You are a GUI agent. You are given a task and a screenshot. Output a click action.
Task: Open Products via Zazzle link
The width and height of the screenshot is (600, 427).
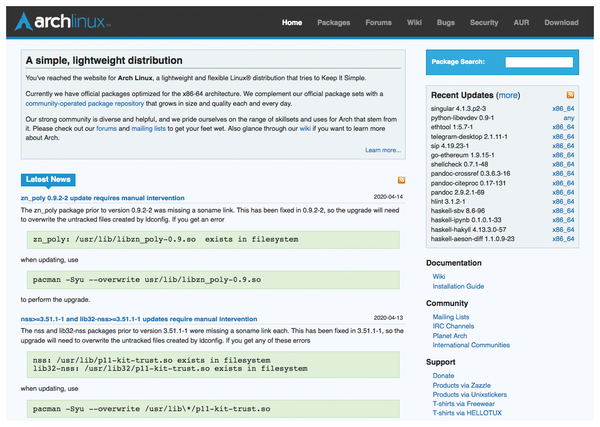click(461, 385)
